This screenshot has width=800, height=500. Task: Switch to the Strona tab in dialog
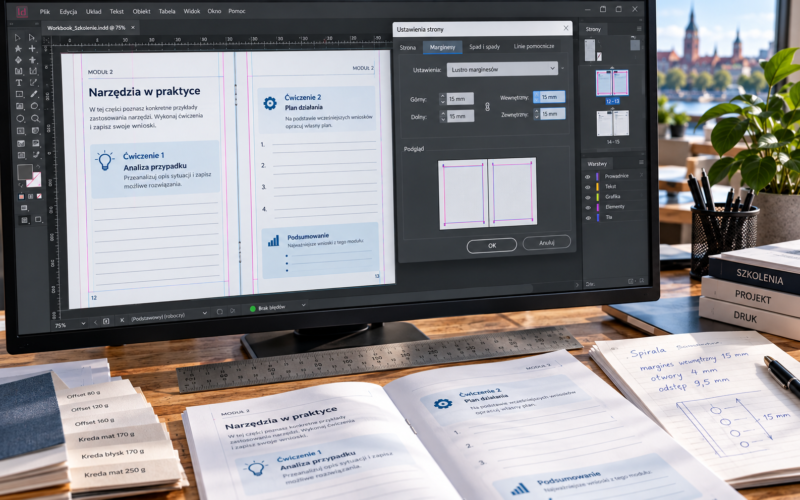pos(408,47)
